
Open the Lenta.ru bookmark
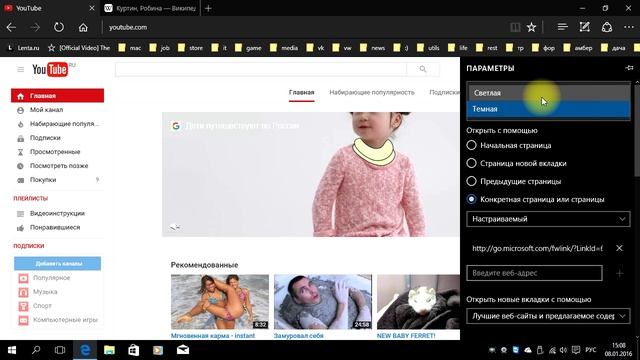tap(24, 48)
